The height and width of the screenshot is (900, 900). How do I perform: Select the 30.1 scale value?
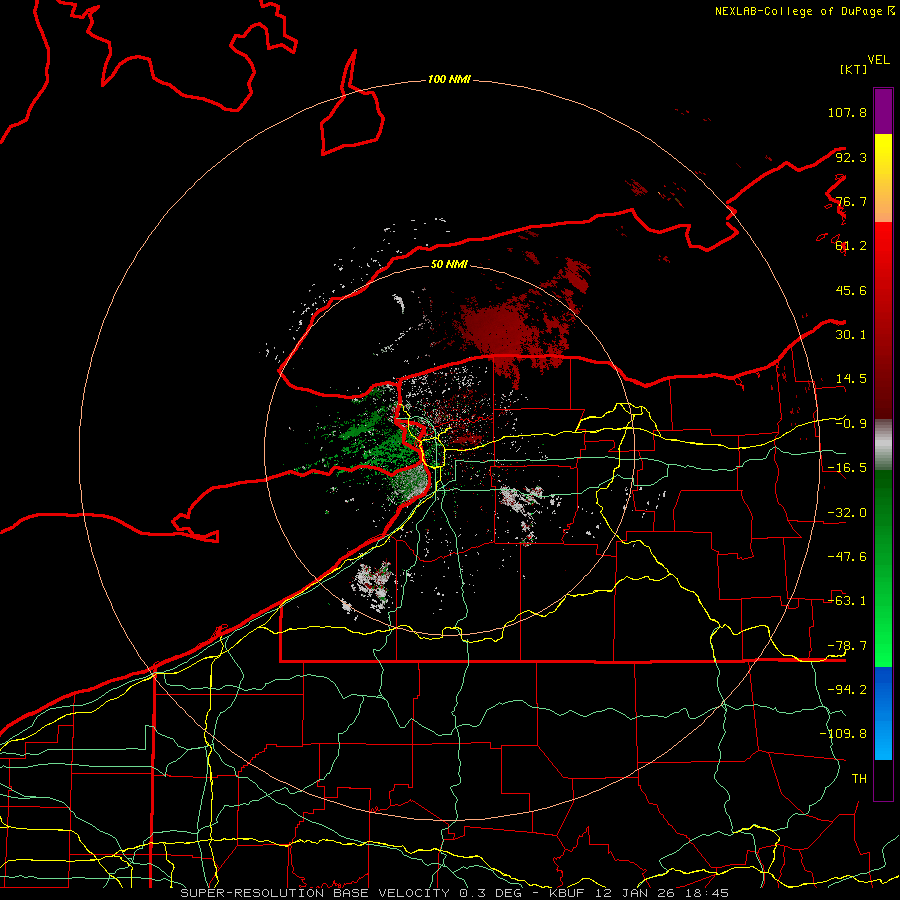(x=851, y=335)
